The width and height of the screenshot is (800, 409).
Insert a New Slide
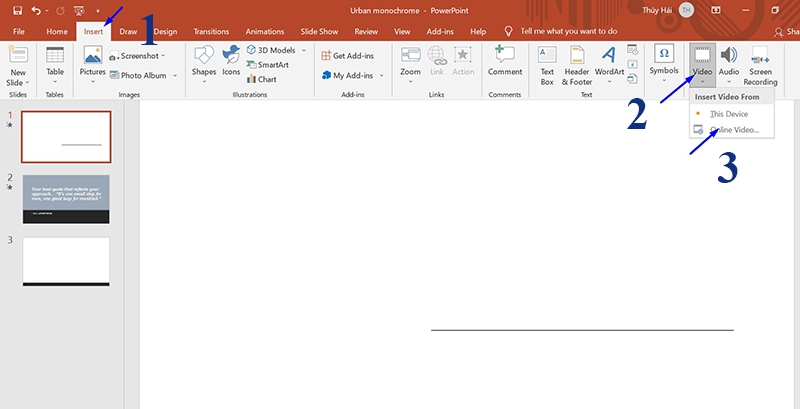18,56
